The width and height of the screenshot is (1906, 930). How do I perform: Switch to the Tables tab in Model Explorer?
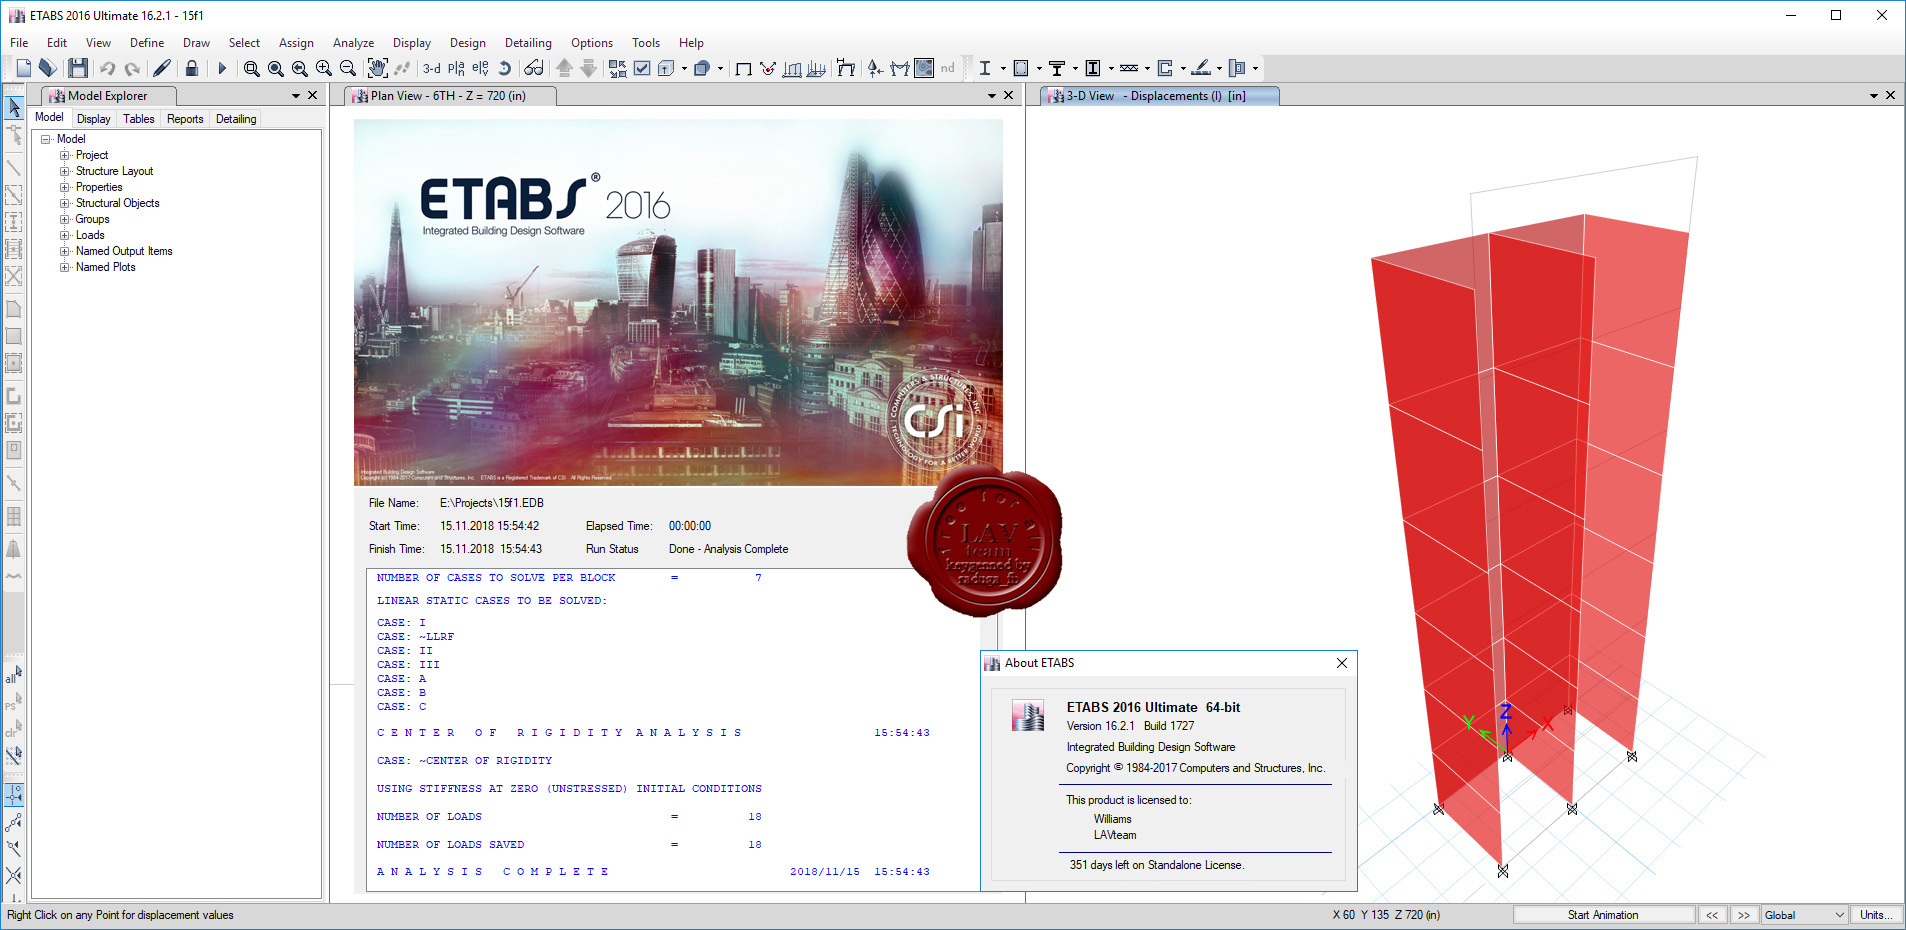[139, 119]
